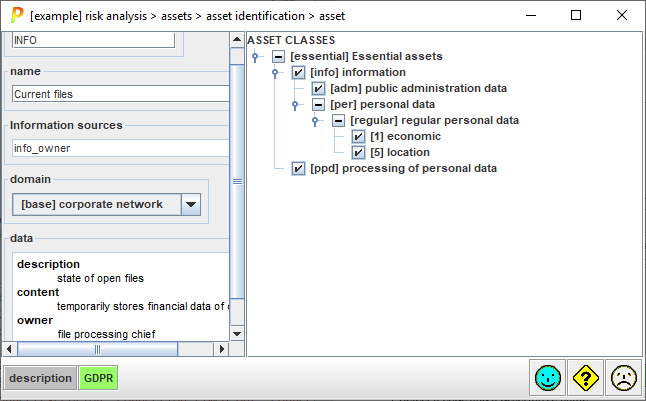Click the horizontal scrollbar in left panel

97,349
